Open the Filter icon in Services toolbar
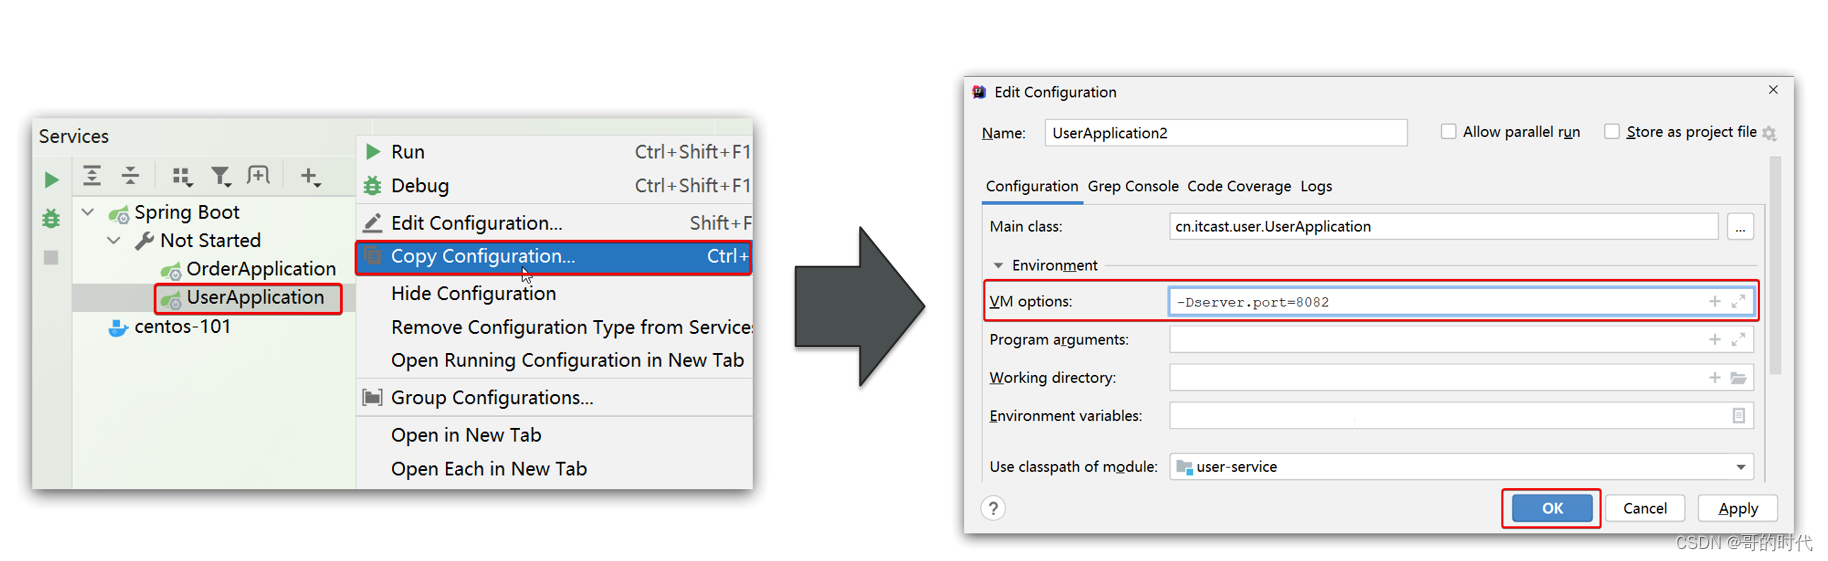Screen dimensions: 1828x561 220,177
